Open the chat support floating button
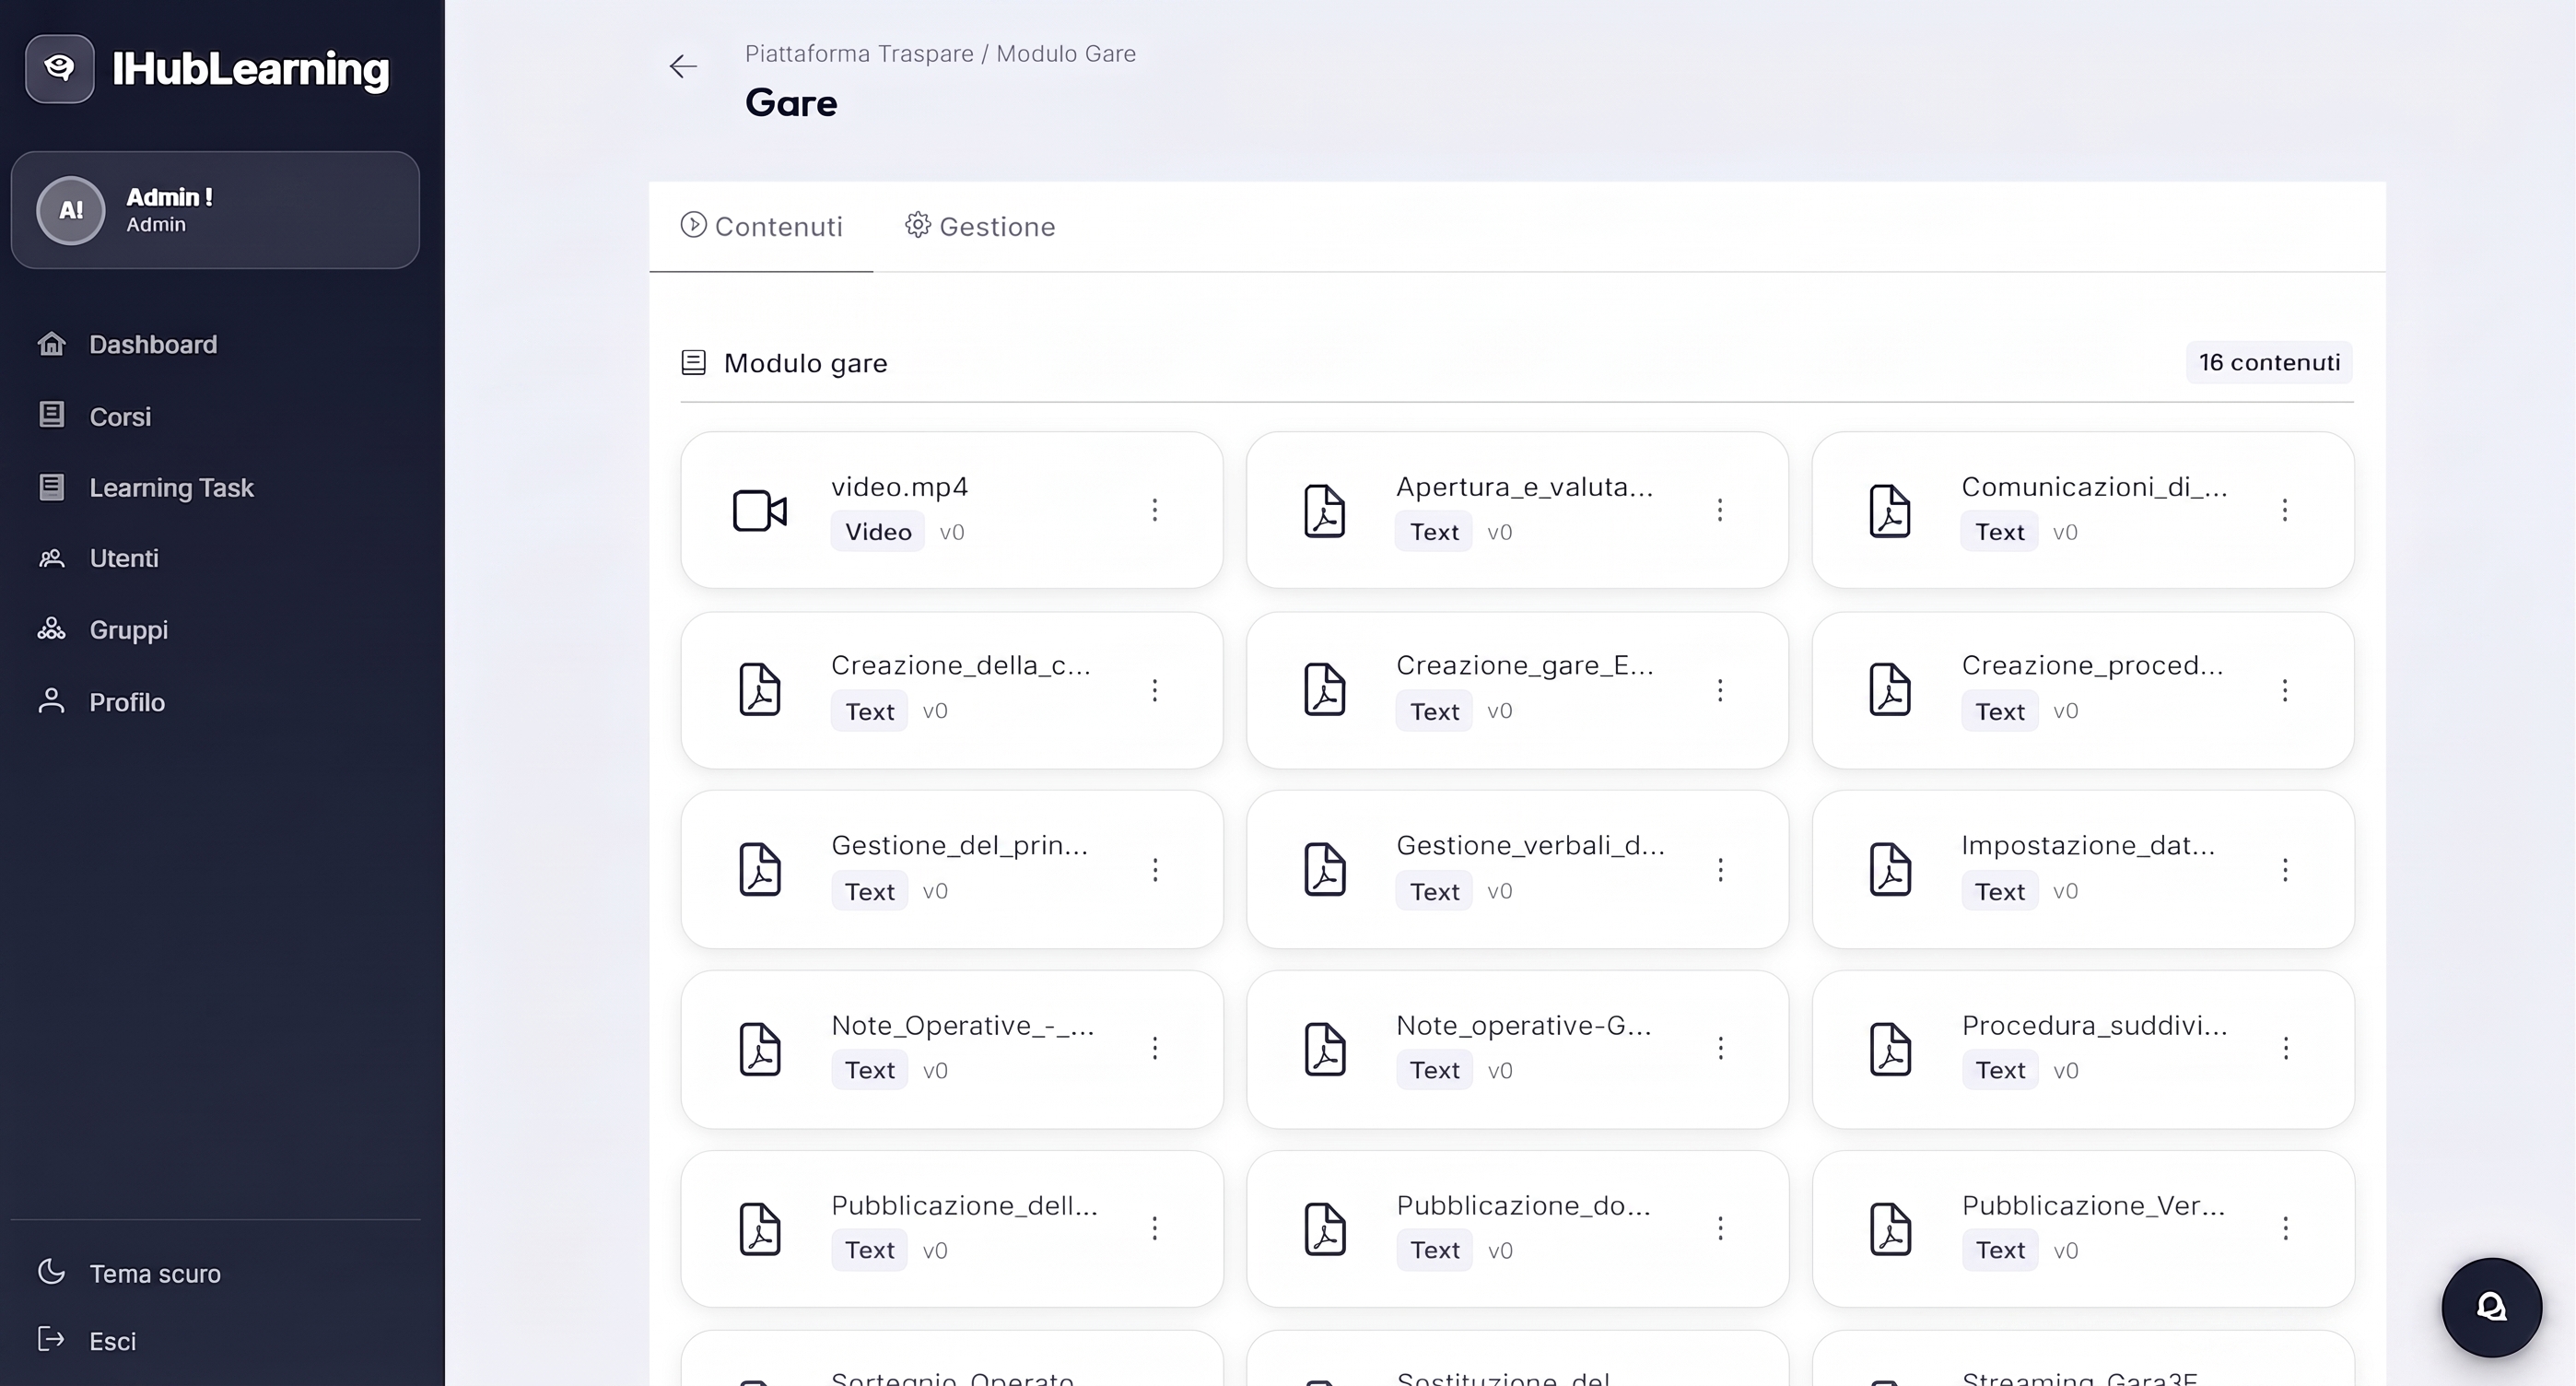The height and width of the screenshot is (1386, 2576). (x=2491, y=1307)
